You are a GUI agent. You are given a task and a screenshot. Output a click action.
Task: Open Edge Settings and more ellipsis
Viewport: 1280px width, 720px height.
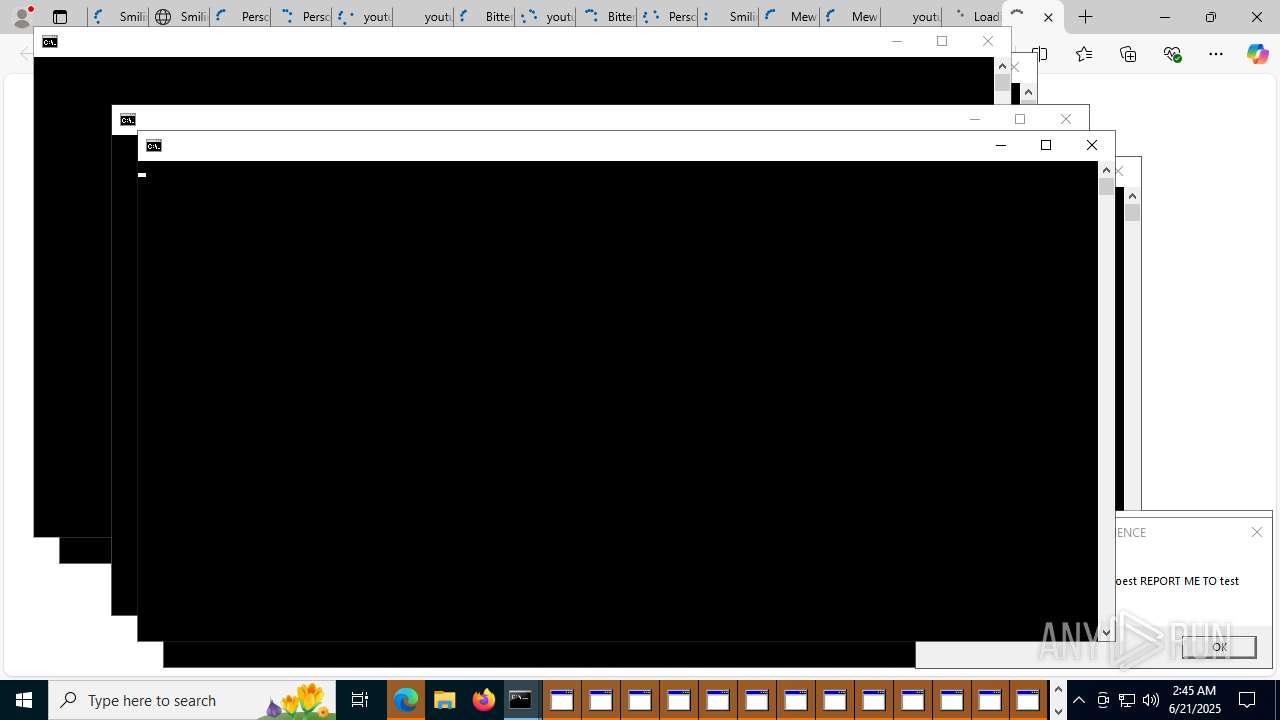point(1216,54)
